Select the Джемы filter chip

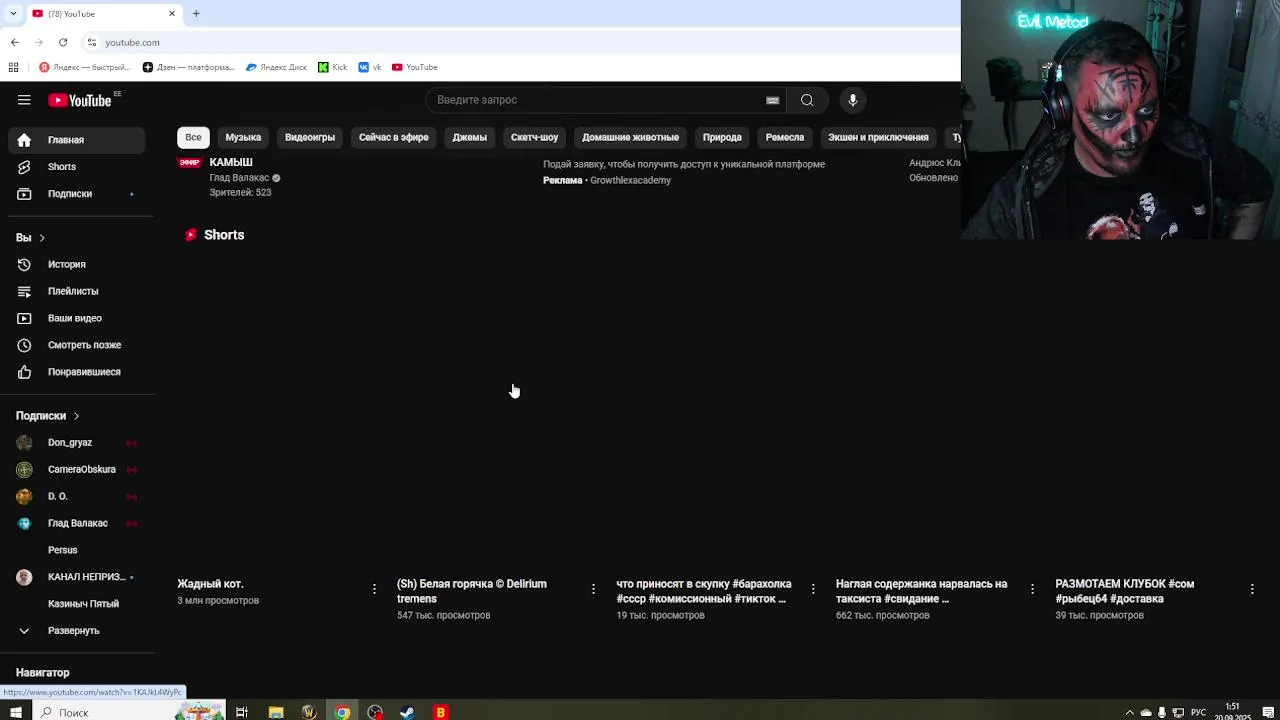click(469, 137)
